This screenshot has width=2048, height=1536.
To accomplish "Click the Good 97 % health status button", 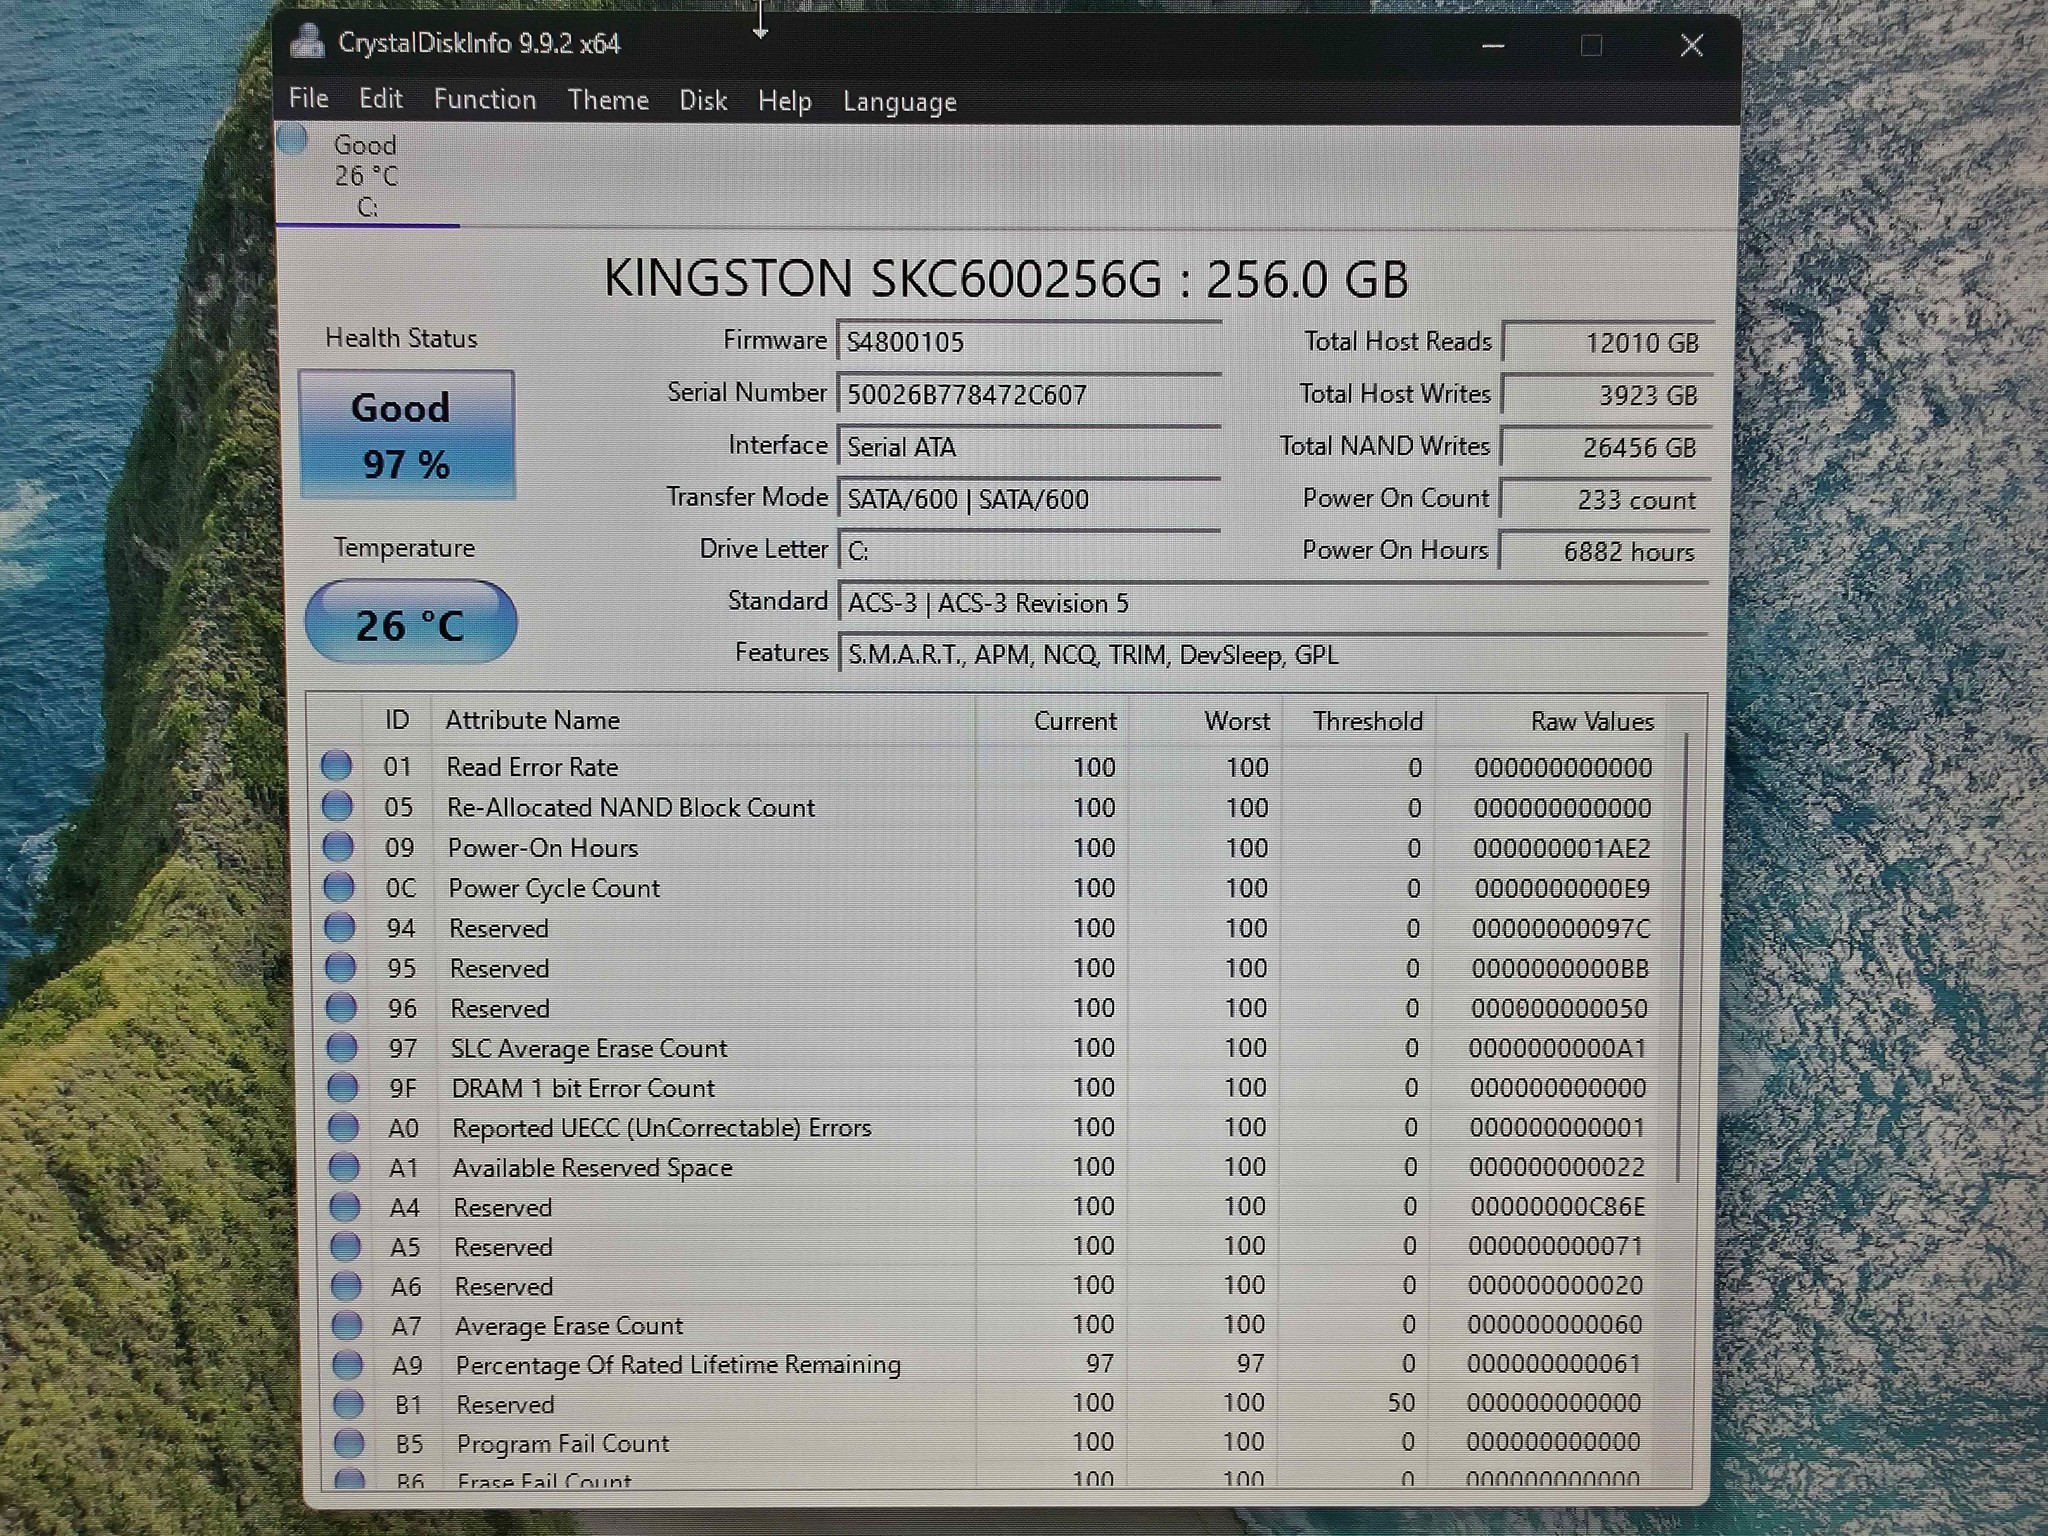I will tap(406, 435).
